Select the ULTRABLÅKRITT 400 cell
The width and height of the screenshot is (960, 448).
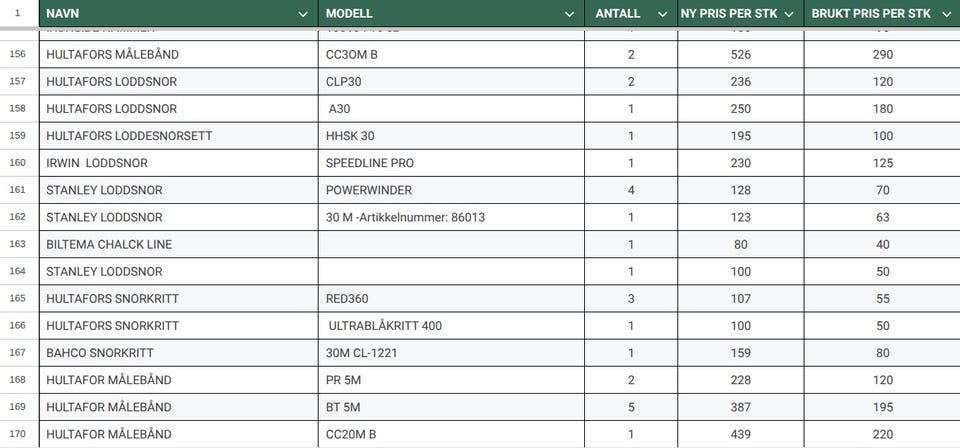(451, 326)
